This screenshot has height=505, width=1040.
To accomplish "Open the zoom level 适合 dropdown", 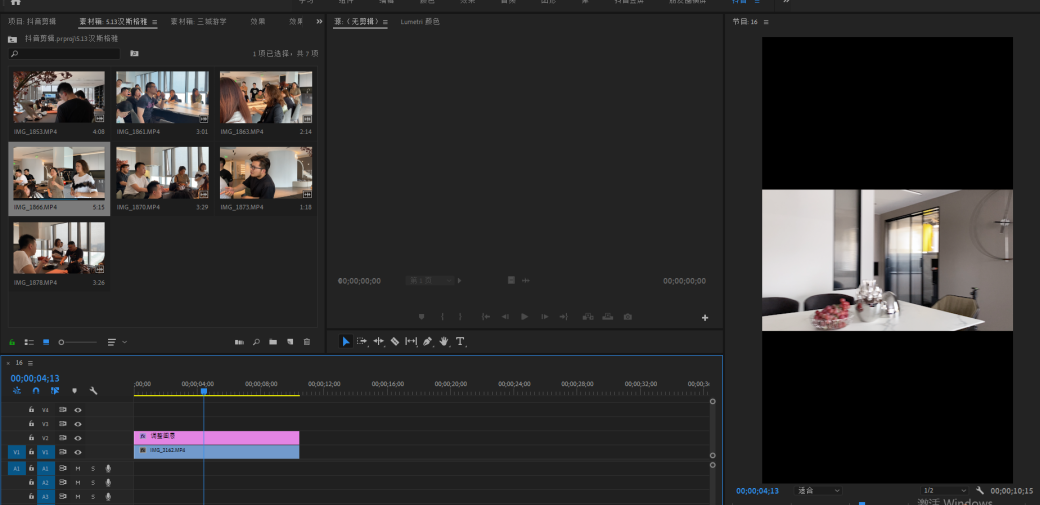I will (819, 490).
